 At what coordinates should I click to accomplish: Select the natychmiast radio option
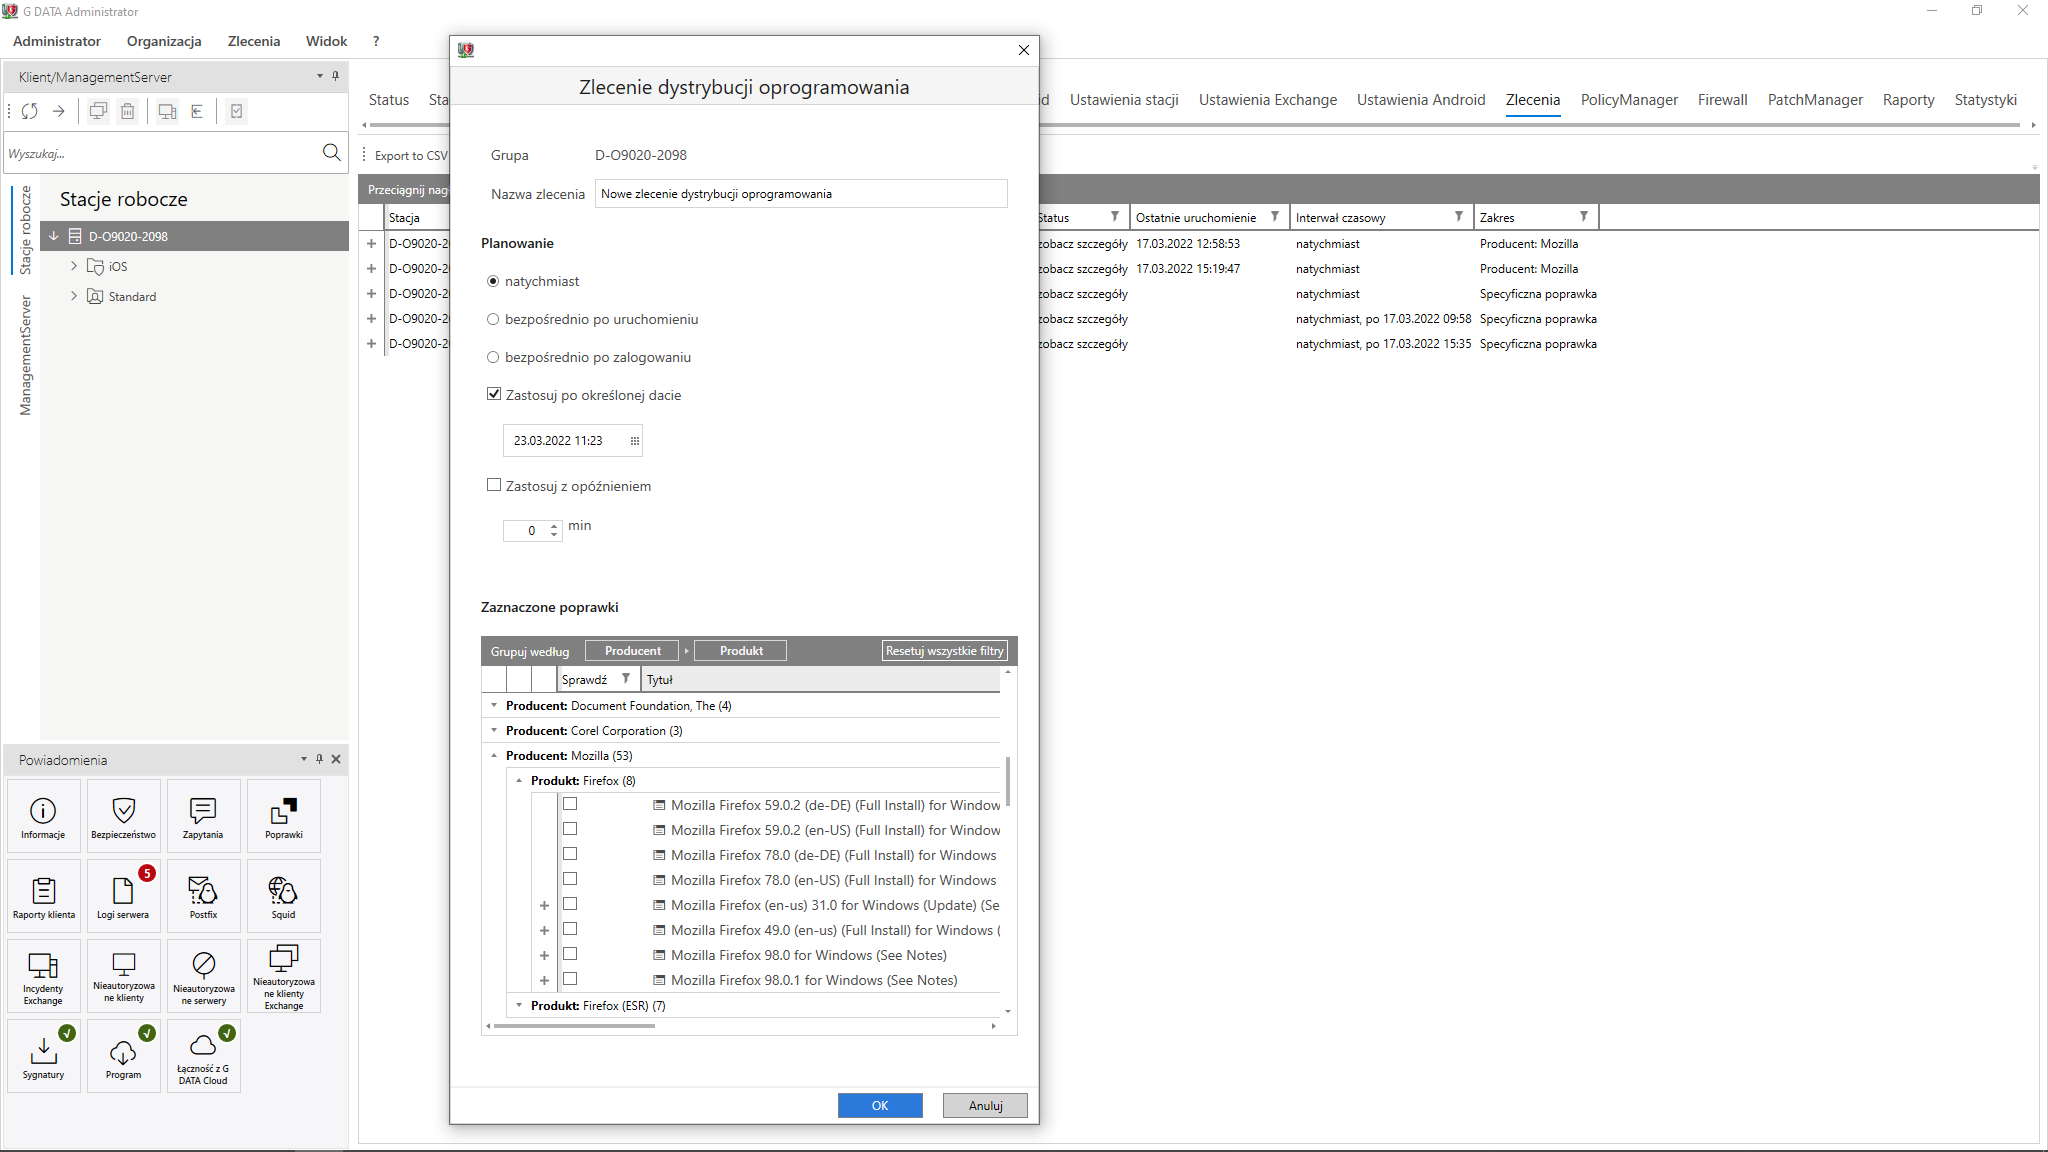tap(493, 282)
